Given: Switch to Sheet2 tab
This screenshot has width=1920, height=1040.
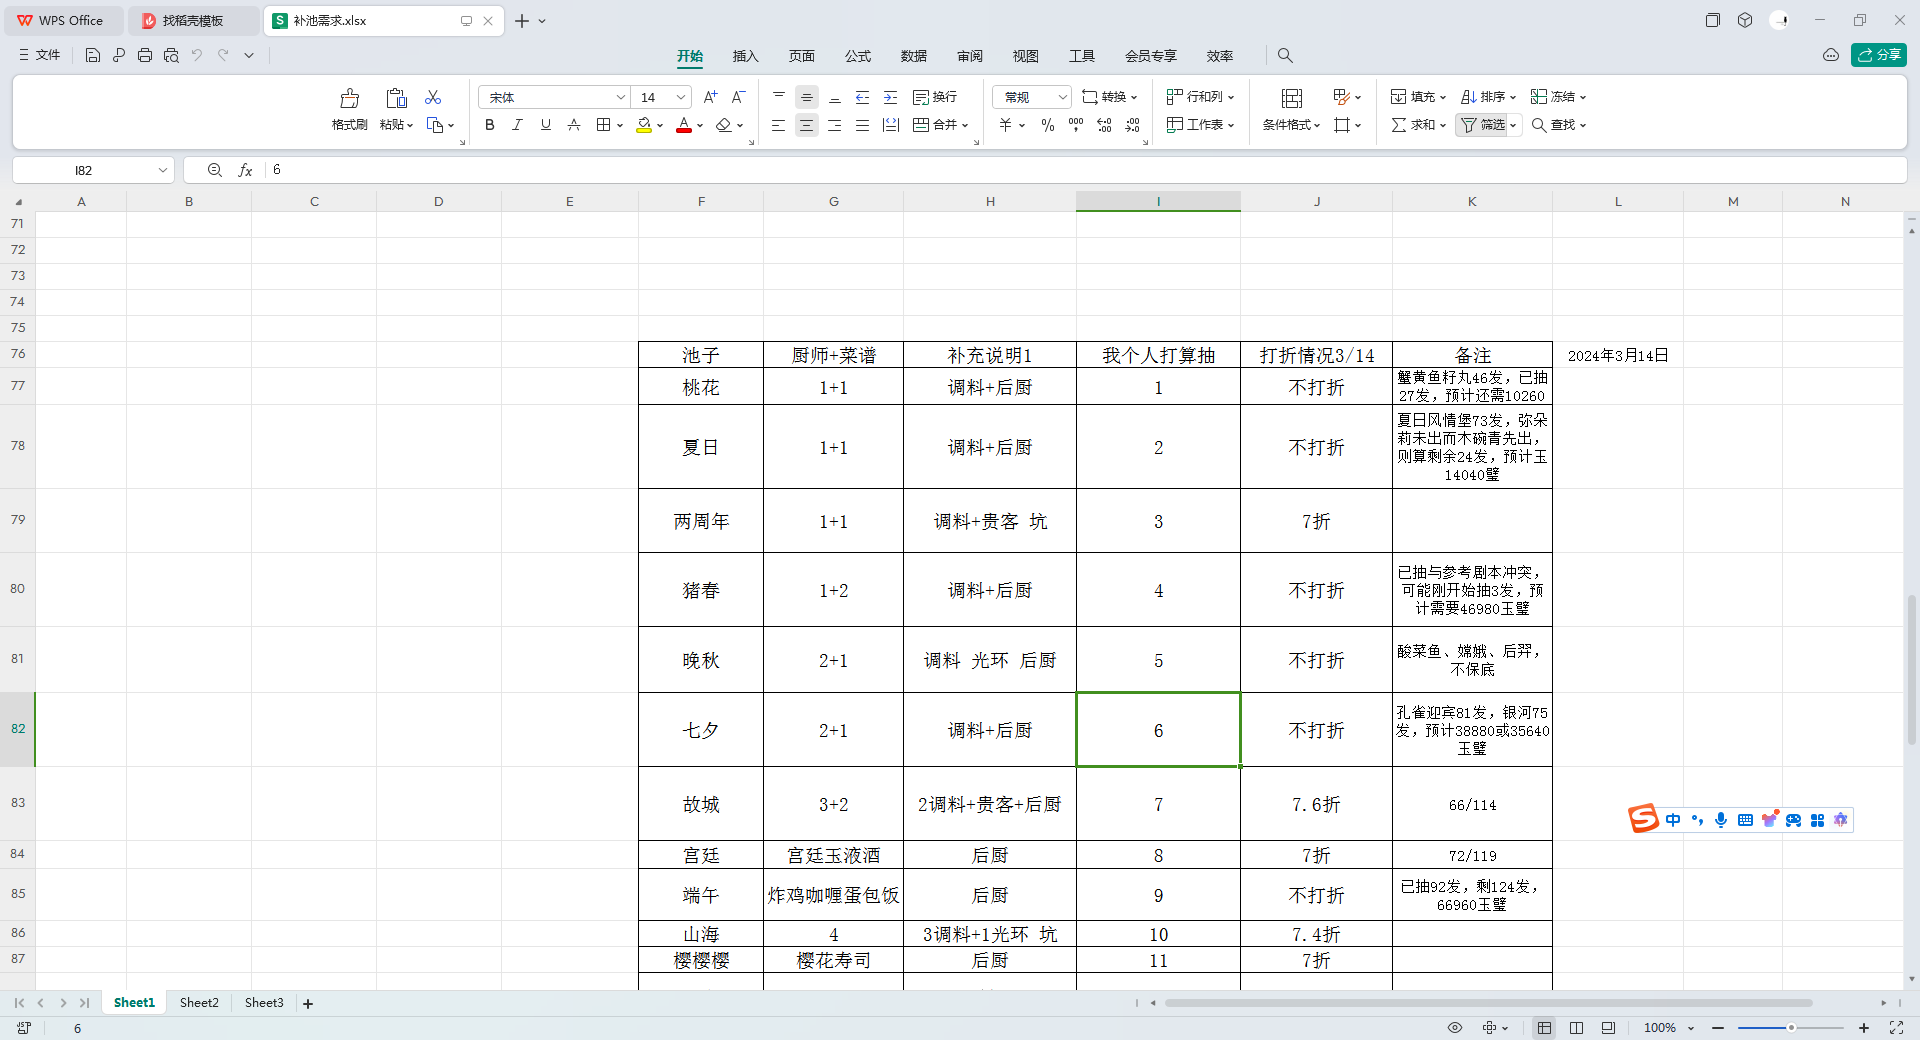Looking at the screenshot, I should [199, 1003].
